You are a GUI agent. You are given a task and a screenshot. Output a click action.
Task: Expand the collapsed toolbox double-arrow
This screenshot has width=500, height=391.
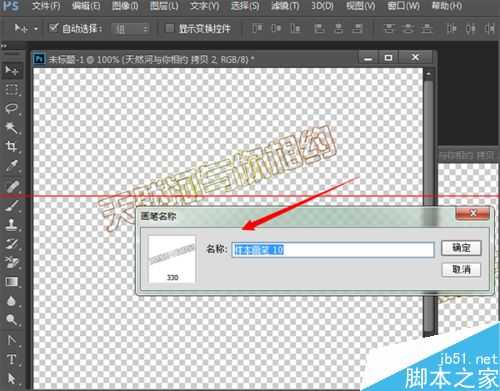(x=4, y=46)
